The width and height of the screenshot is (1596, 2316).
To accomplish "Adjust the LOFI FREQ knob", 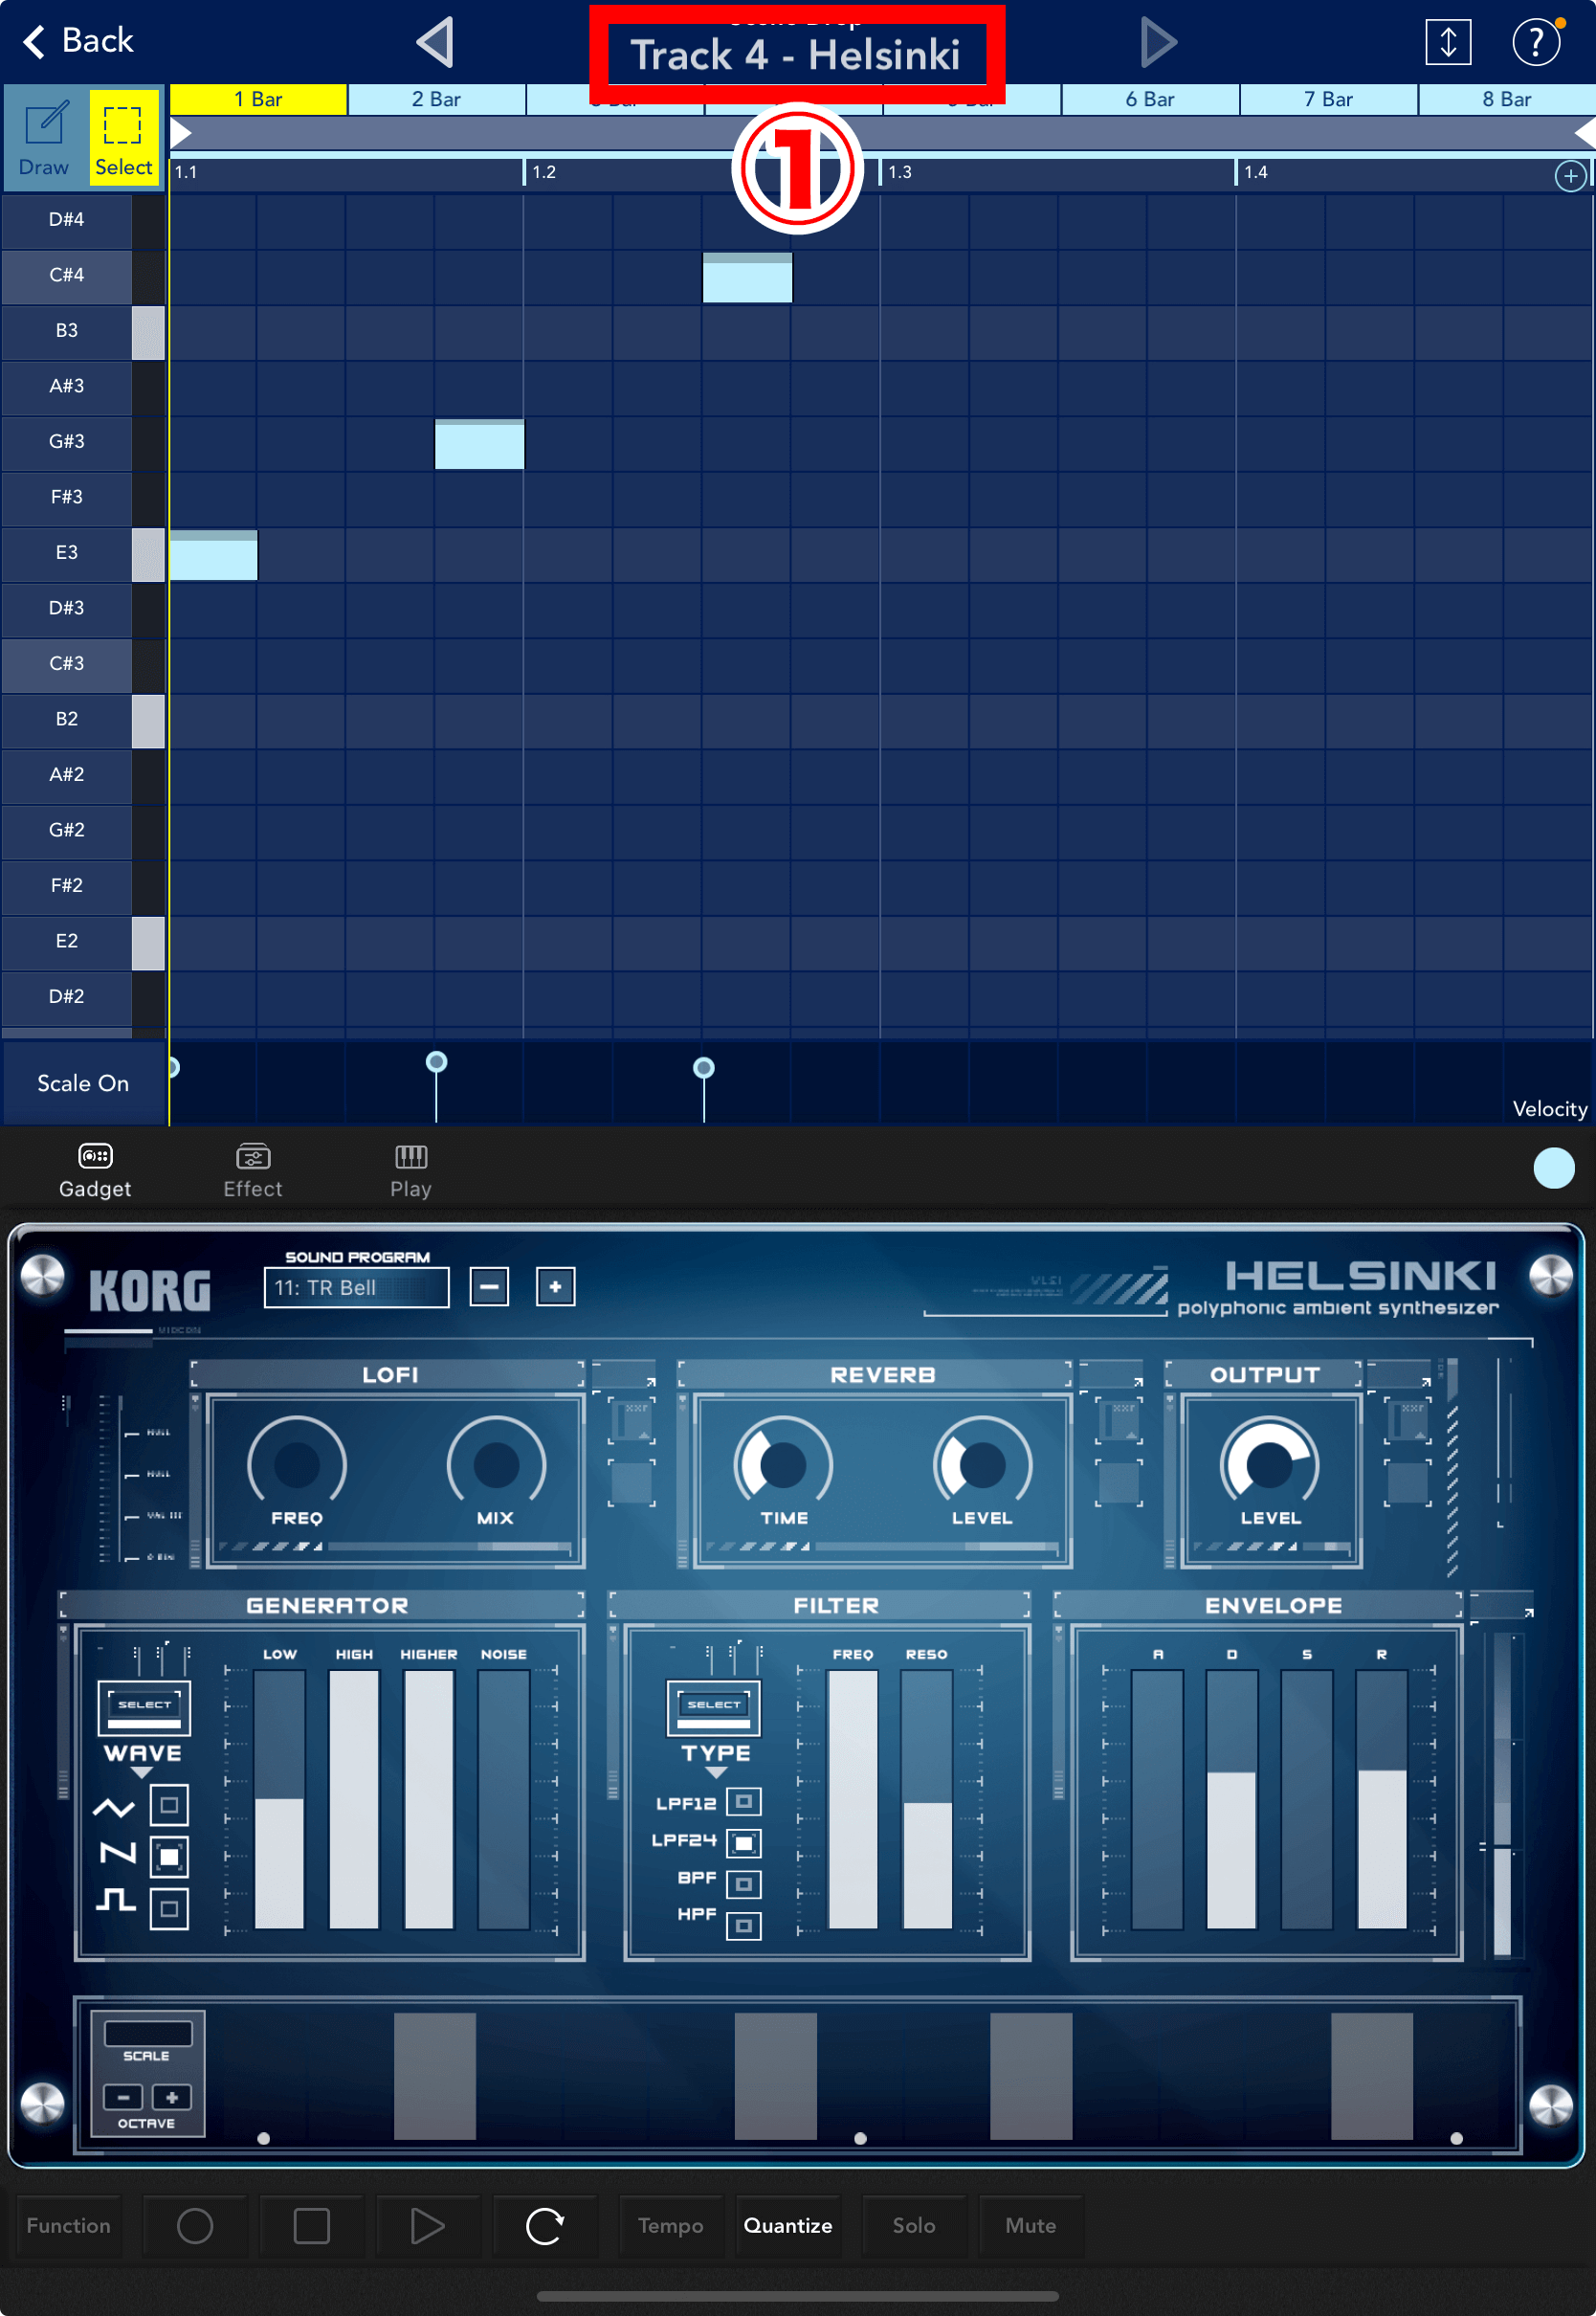I will (297, 1464).
